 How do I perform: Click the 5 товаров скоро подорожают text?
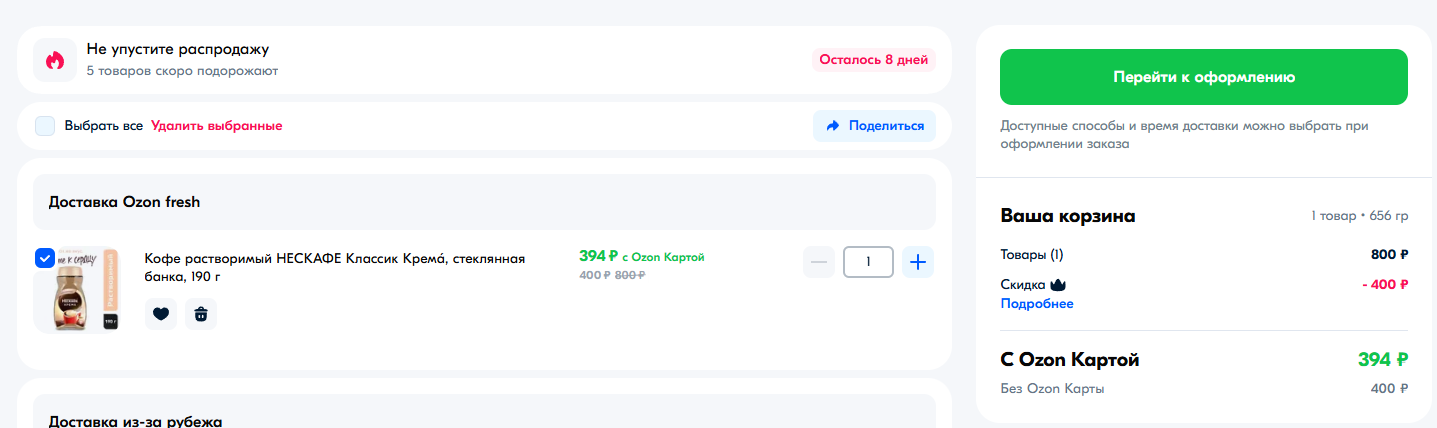pyautogui.click(x=182, y=71)
